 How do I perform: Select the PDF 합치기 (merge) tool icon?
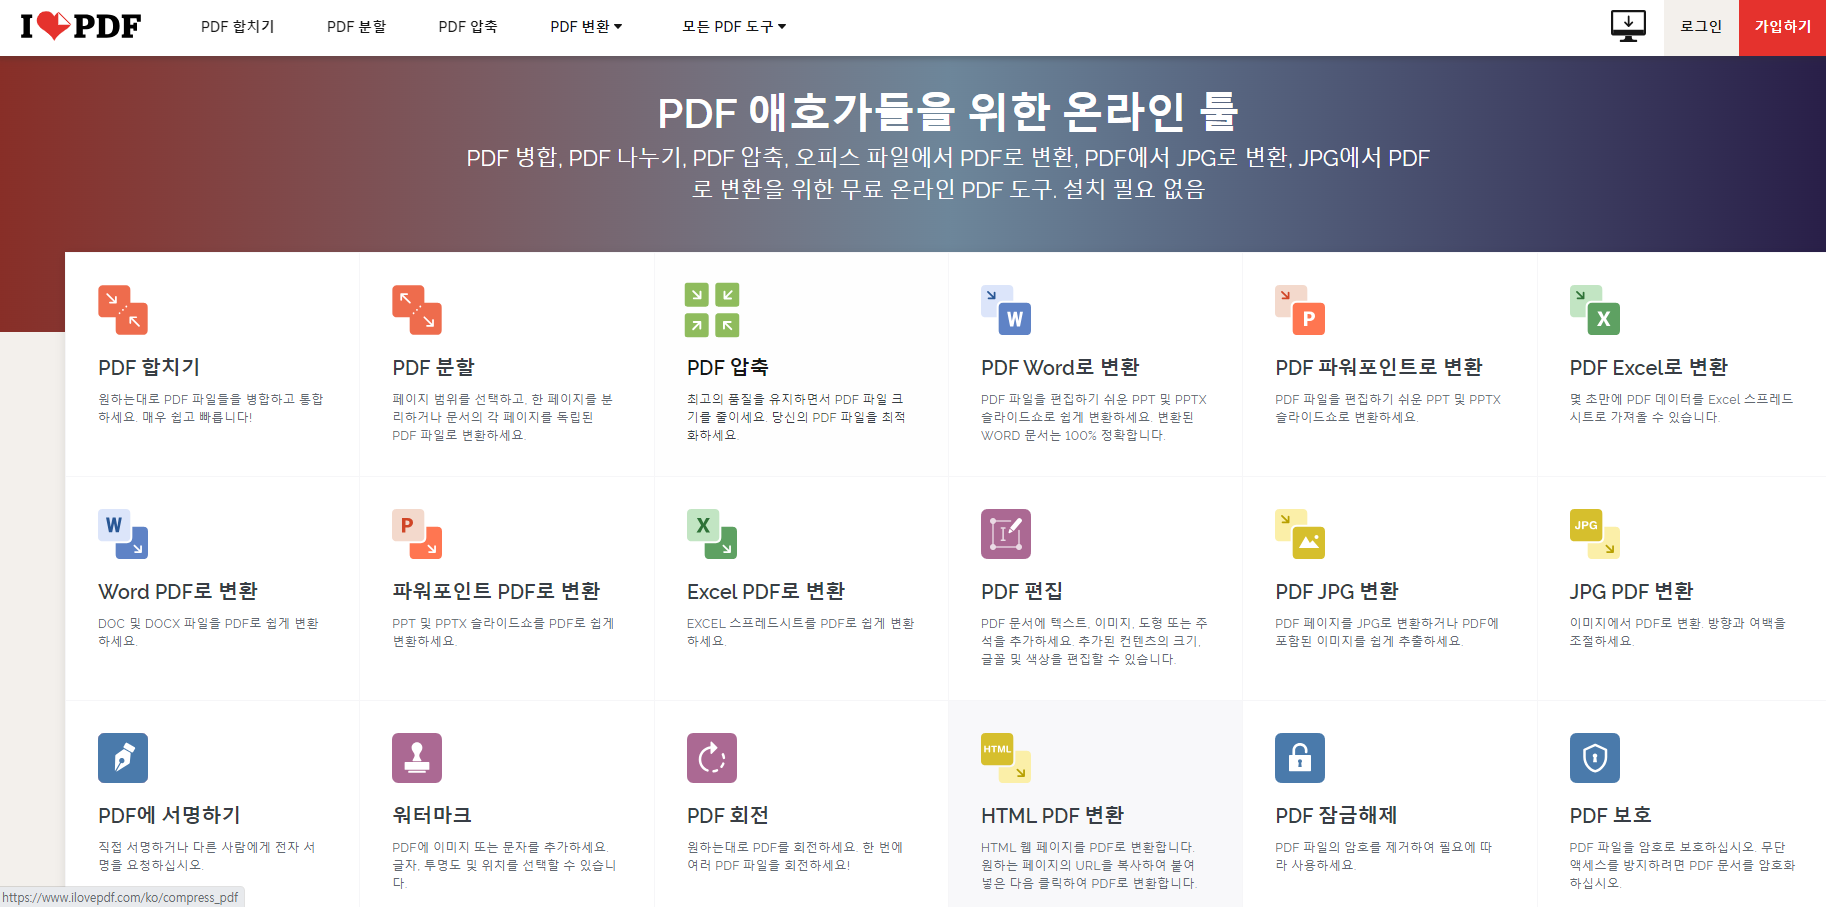coord(122,310)
